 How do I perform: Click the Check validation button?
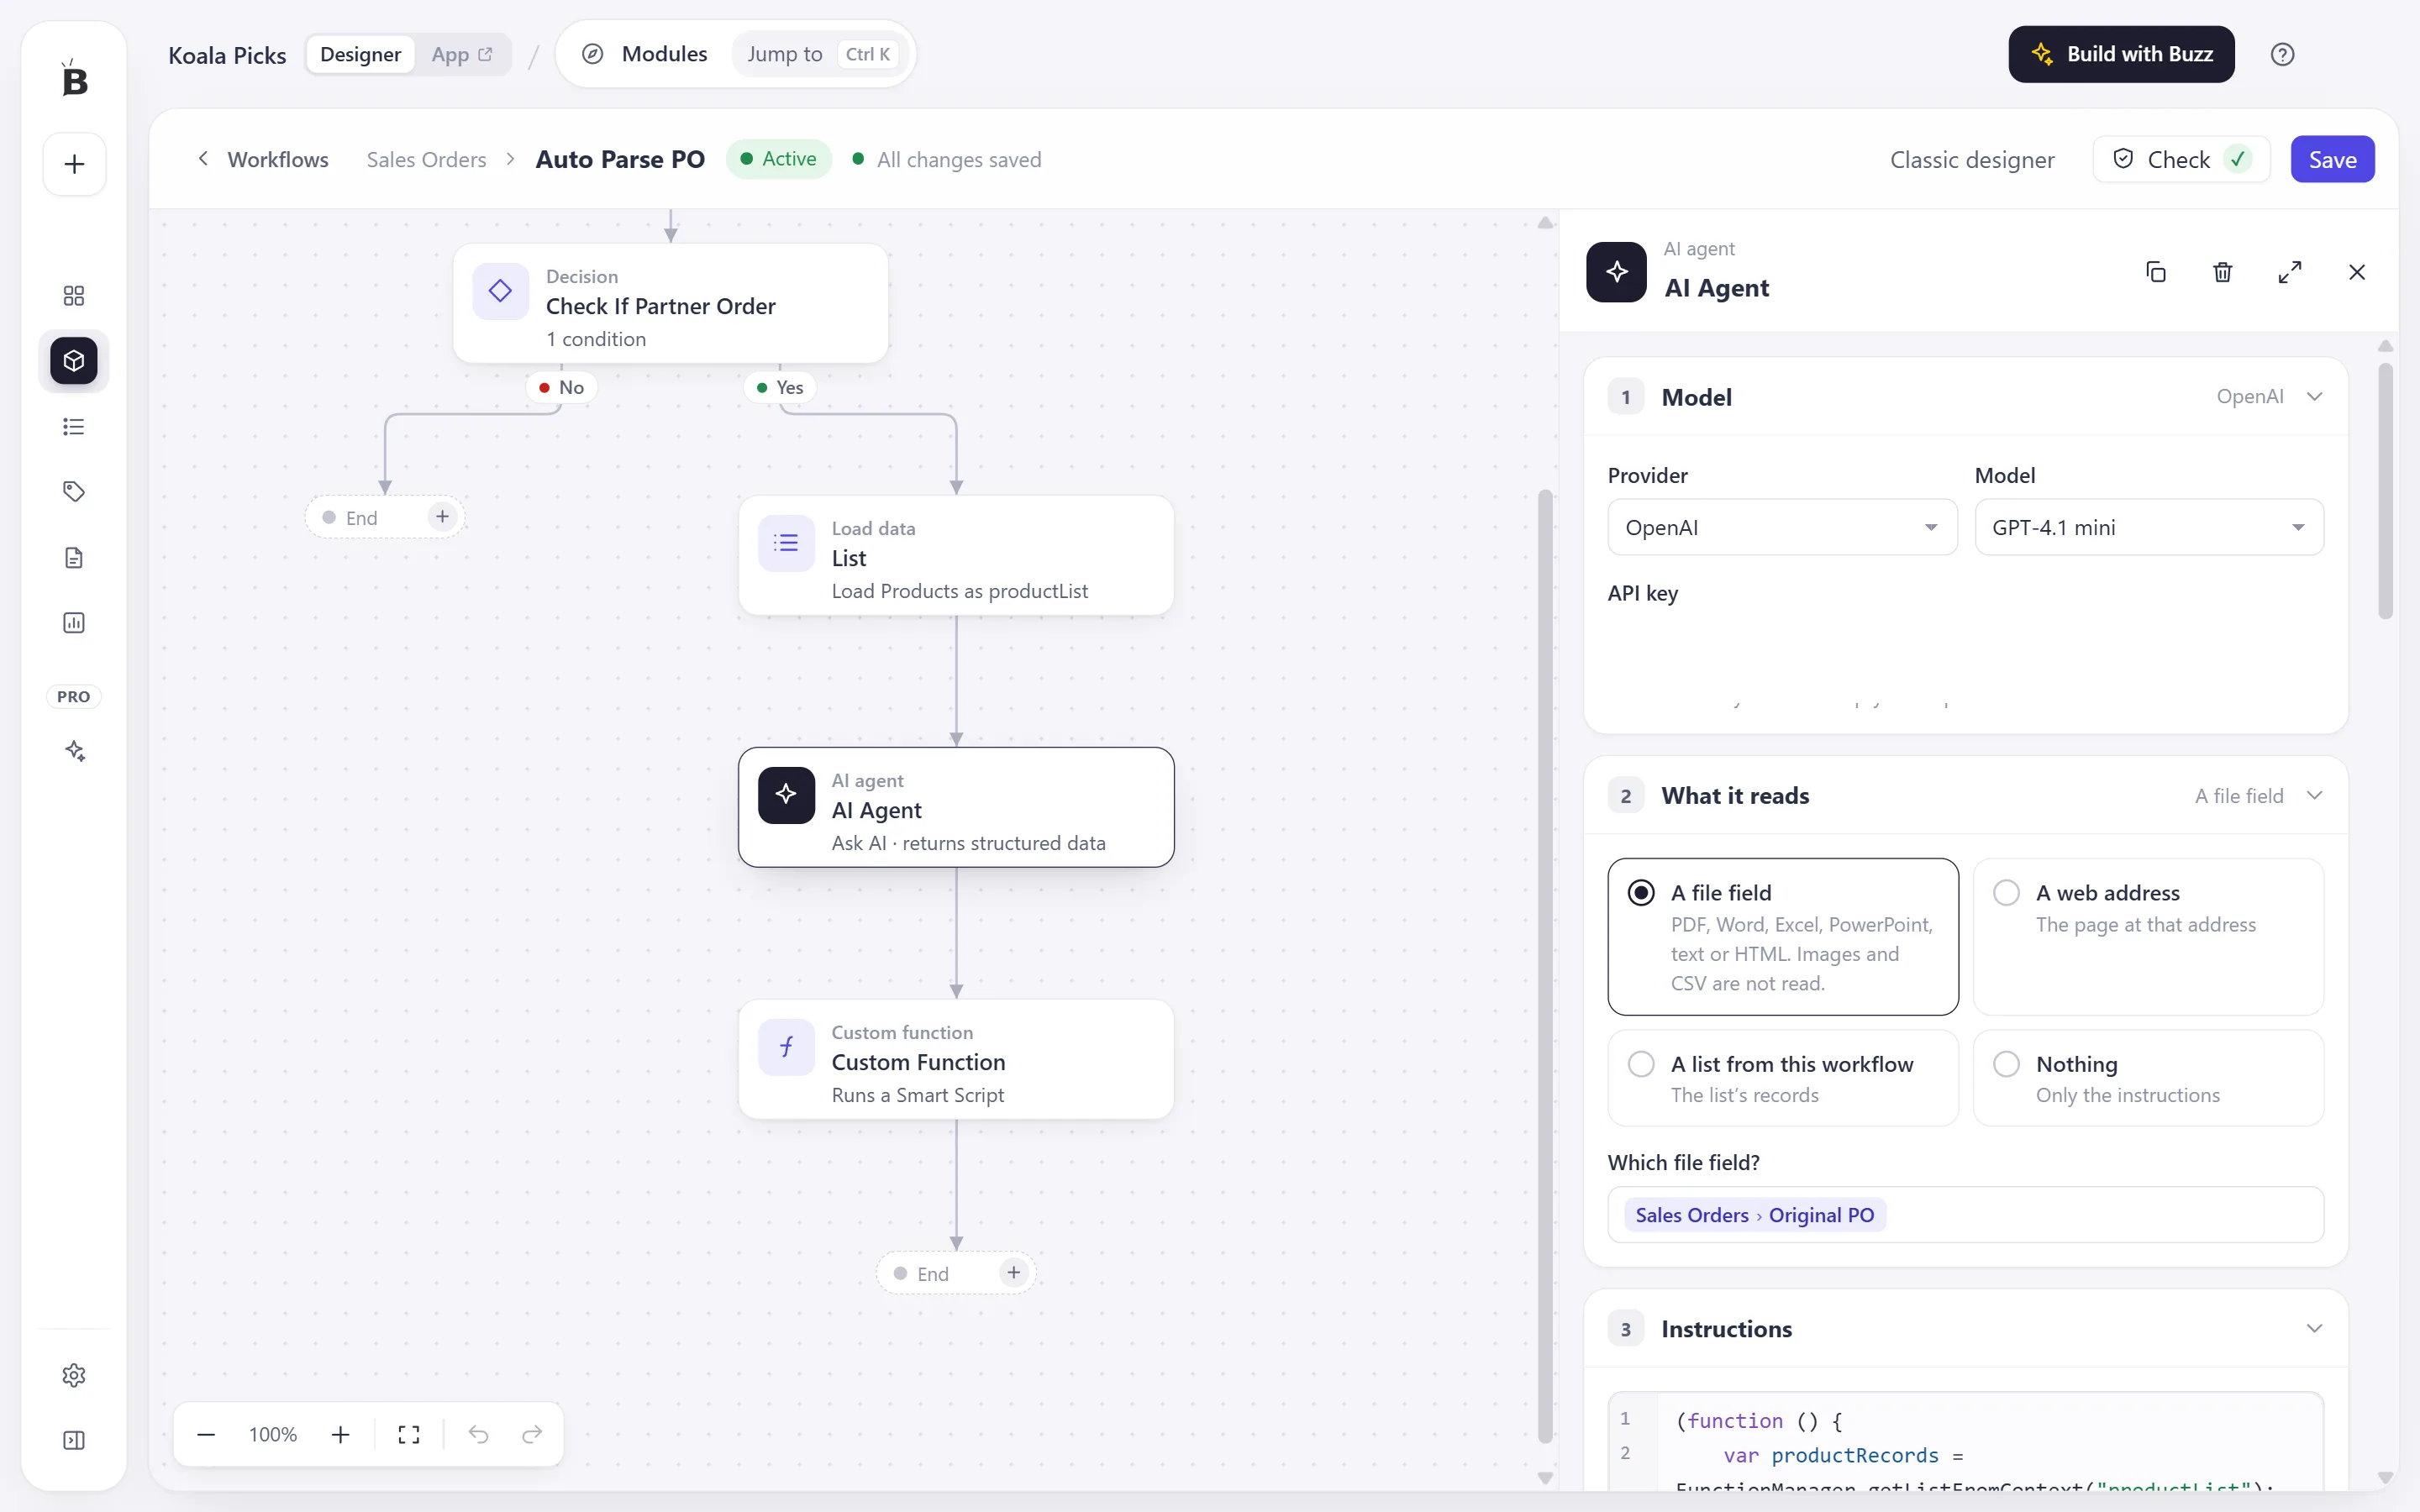2181,160
